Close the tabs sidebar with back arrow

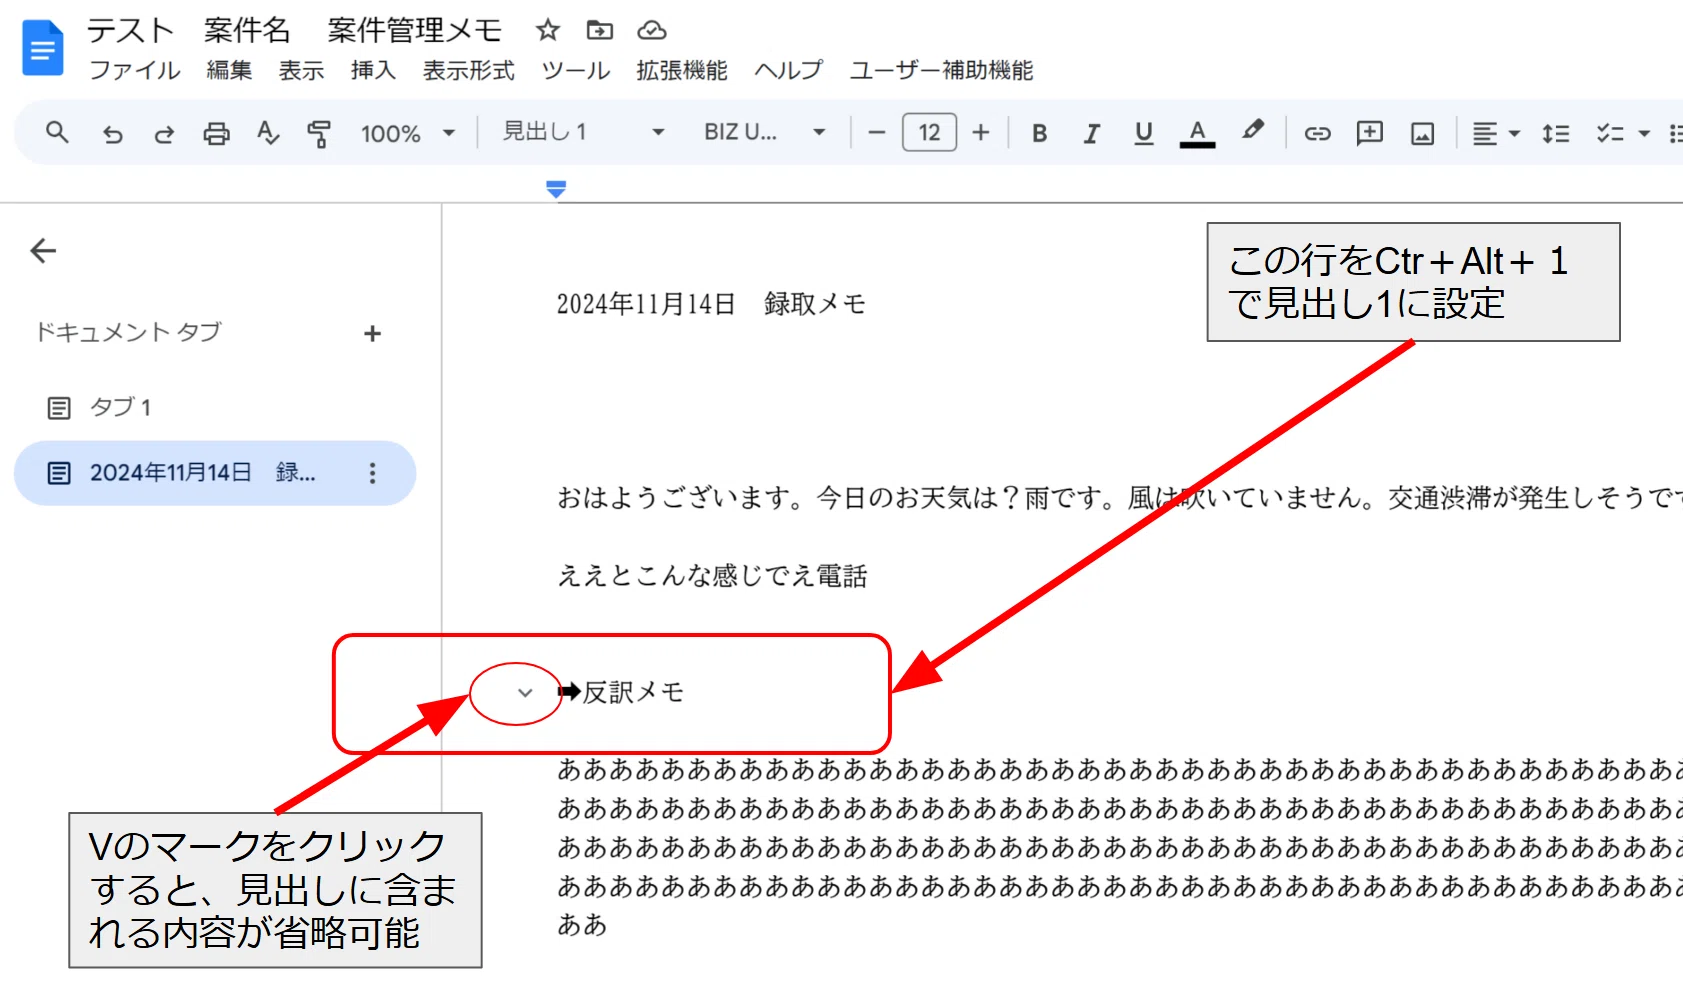tap(43, 251)
